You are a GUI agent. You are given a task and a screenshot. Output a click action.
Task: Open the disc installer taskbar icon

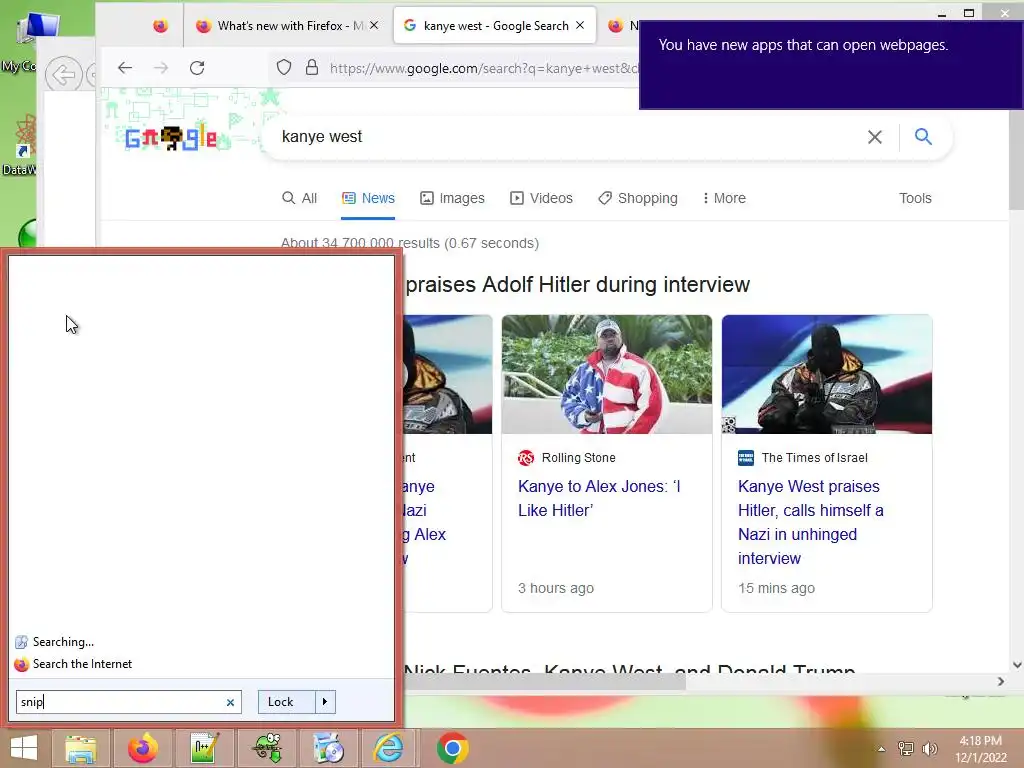[x=328, y=748]
